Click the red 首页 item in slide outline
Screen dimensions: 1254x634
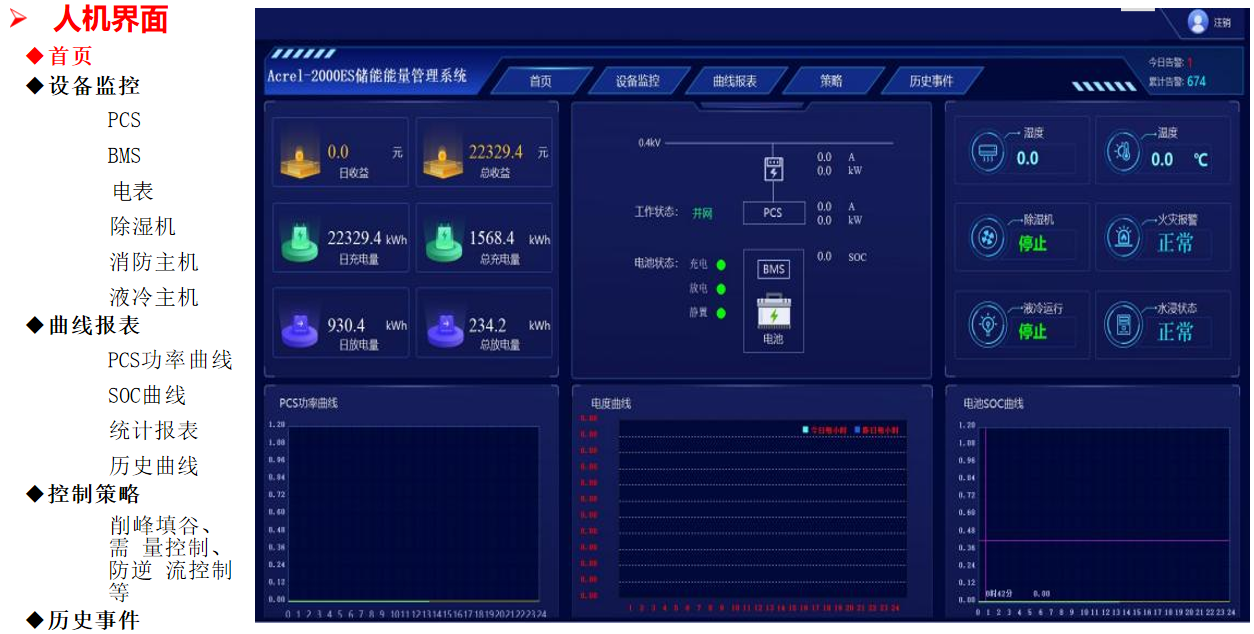[x=71, y=56]
